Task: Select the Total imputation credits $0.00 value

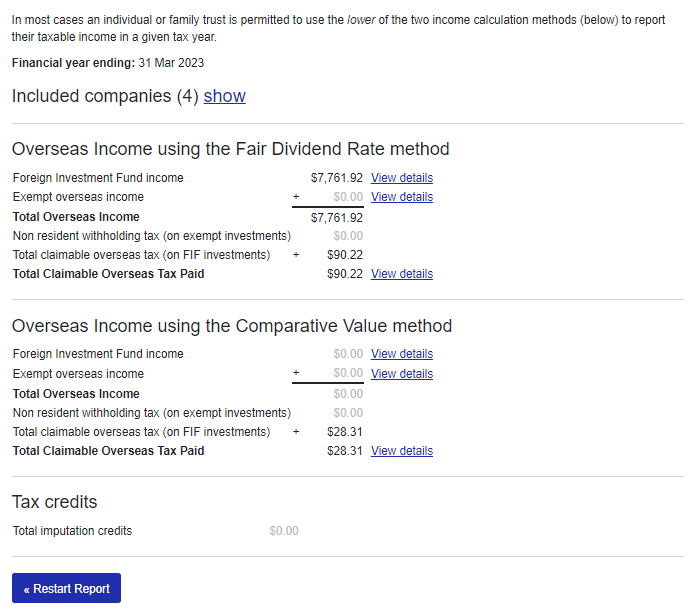Action: pos(284,531)
